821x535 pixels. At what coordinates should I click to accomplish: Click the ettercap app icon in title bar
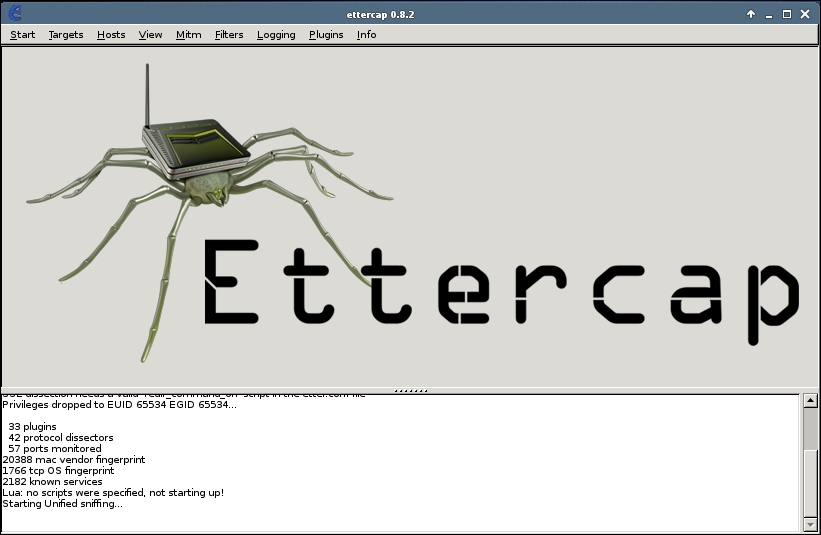point(15,13)
